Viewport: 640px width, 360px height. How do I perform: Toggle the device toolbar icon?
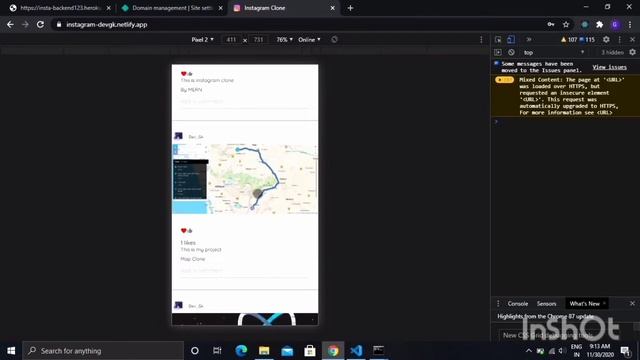coord(511,40)
